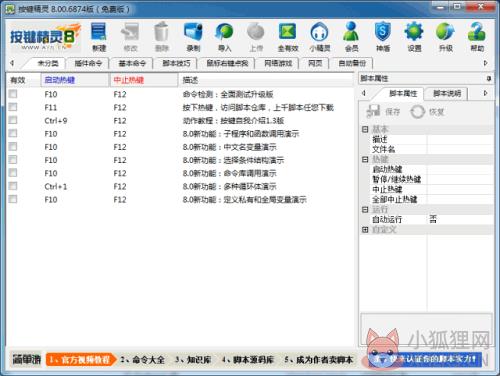Open the 自动备份 tab
Viewport: 500px width, 376px height.
pyautogui.click(x=352, y=63)
